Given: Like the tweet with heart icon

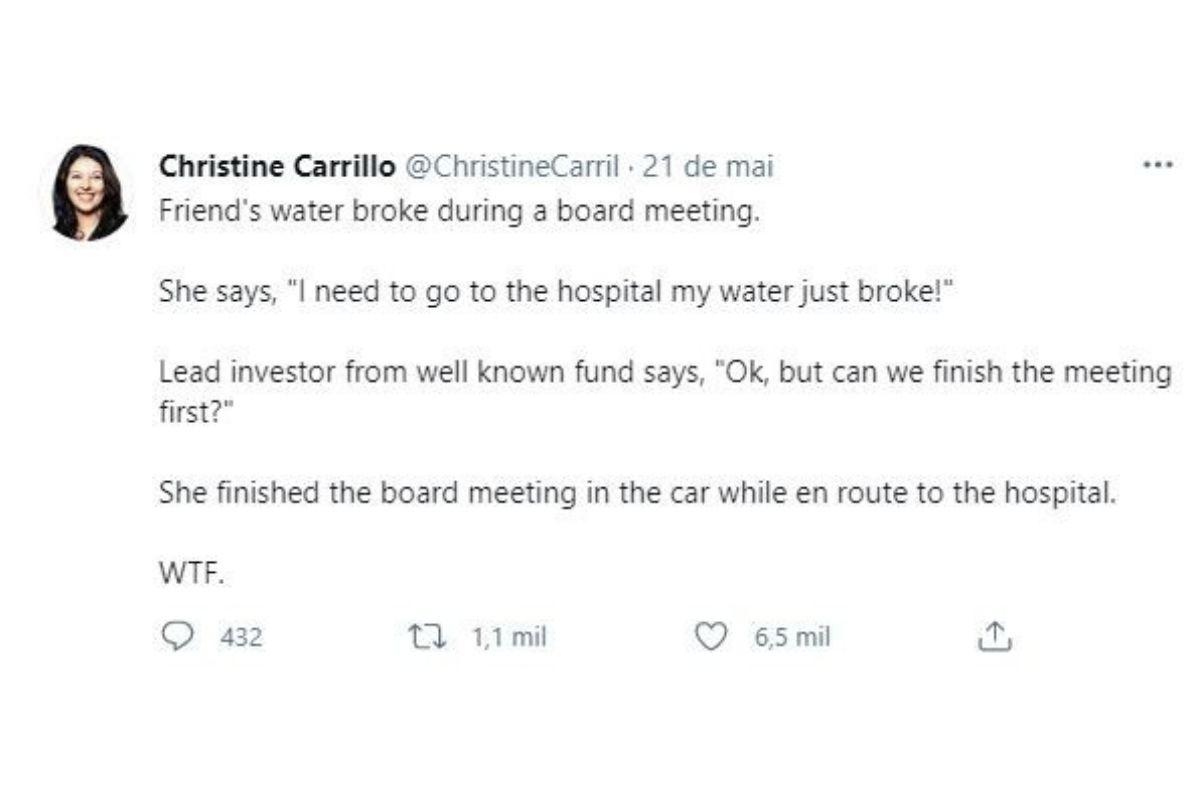Looking at the screenshot, I should (710, 636).
